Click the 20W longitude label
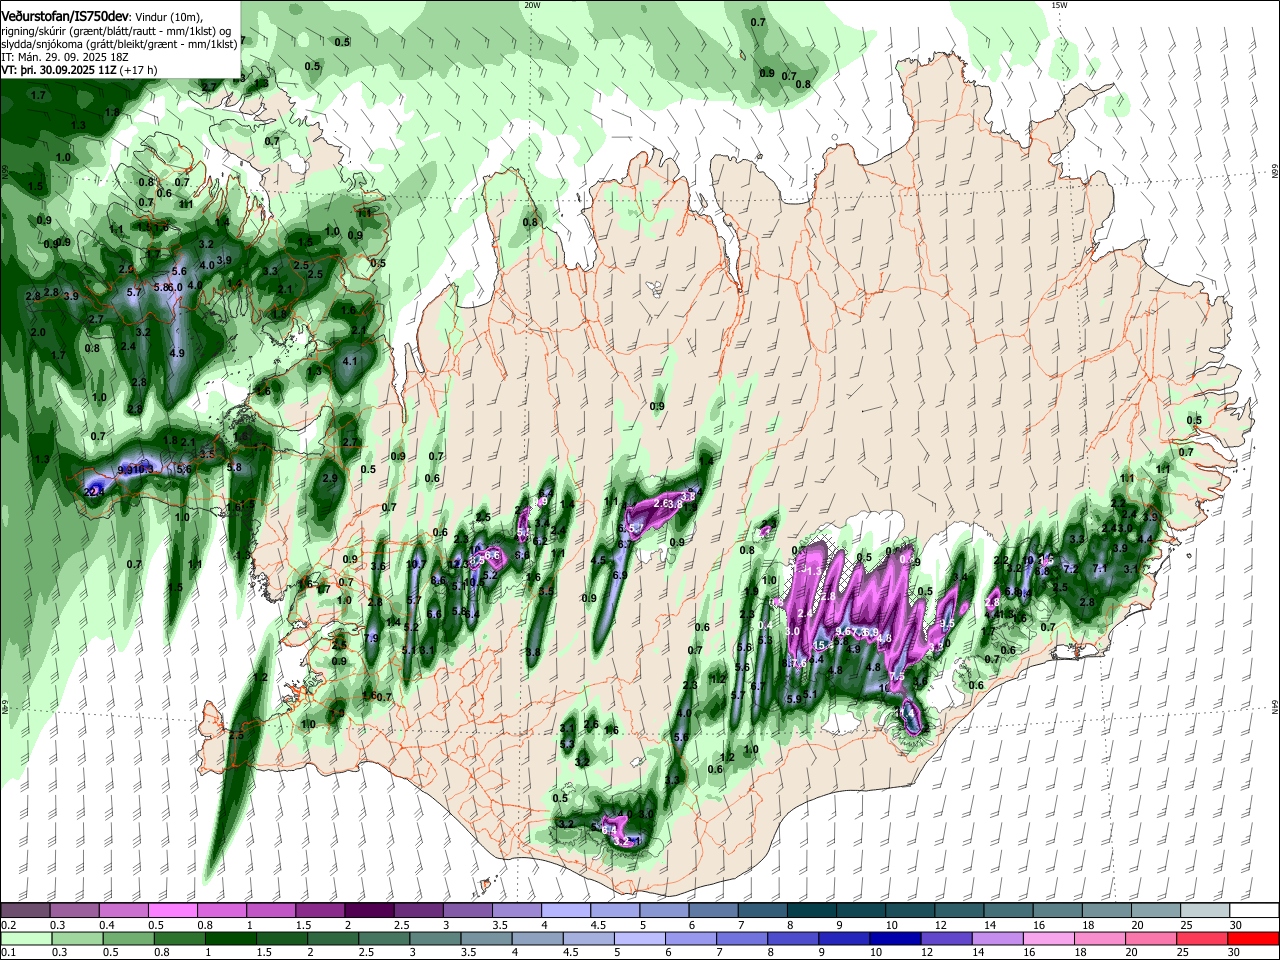The width and height of the screenshot is (1280, 960). click(532, 5)
